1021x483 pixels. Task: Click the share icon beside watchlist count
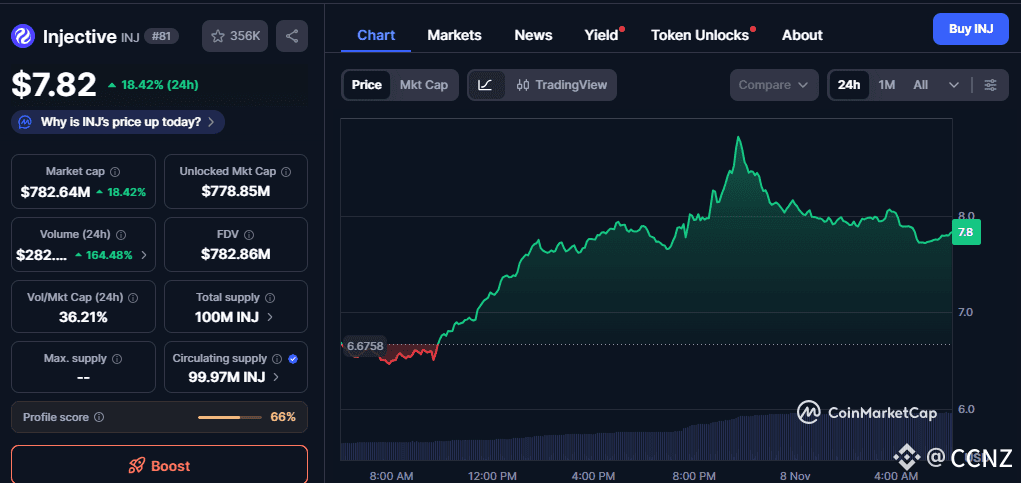[292, 36]
